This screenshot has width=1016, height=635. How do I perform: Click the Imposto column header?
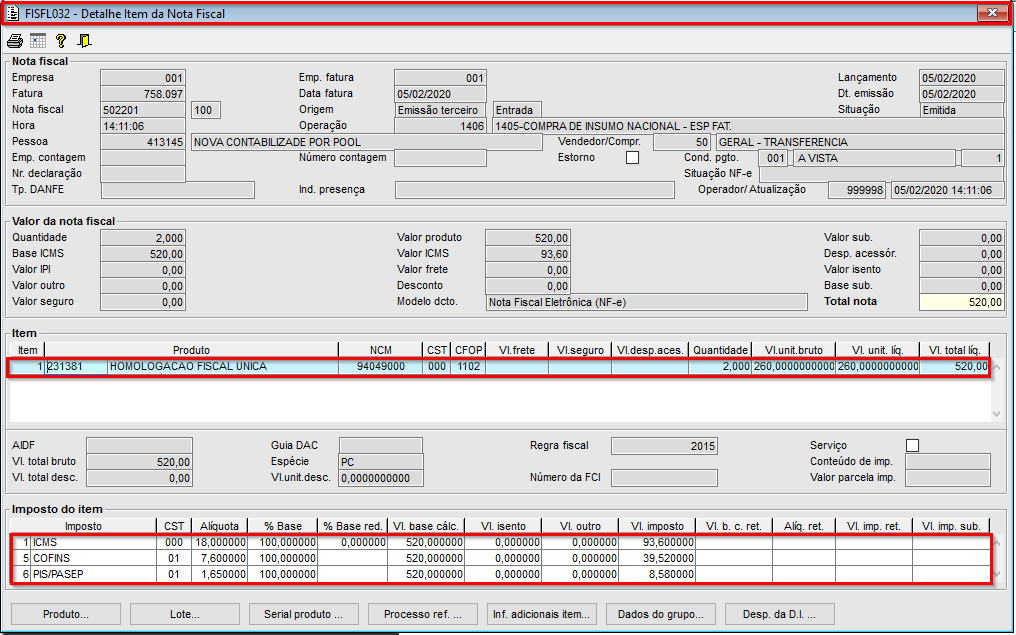click(x=84, y=526)
